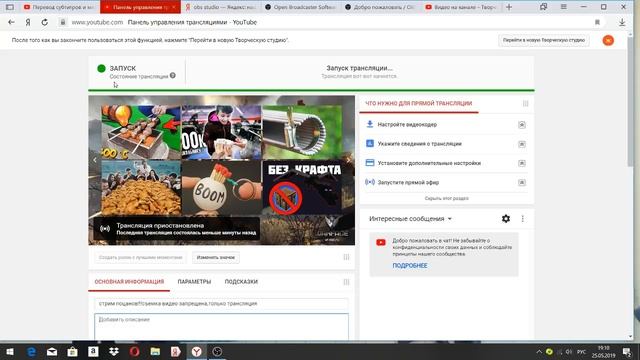Open a new browser tab
This screenshot has height=360, width=640.
coord(509,7)
